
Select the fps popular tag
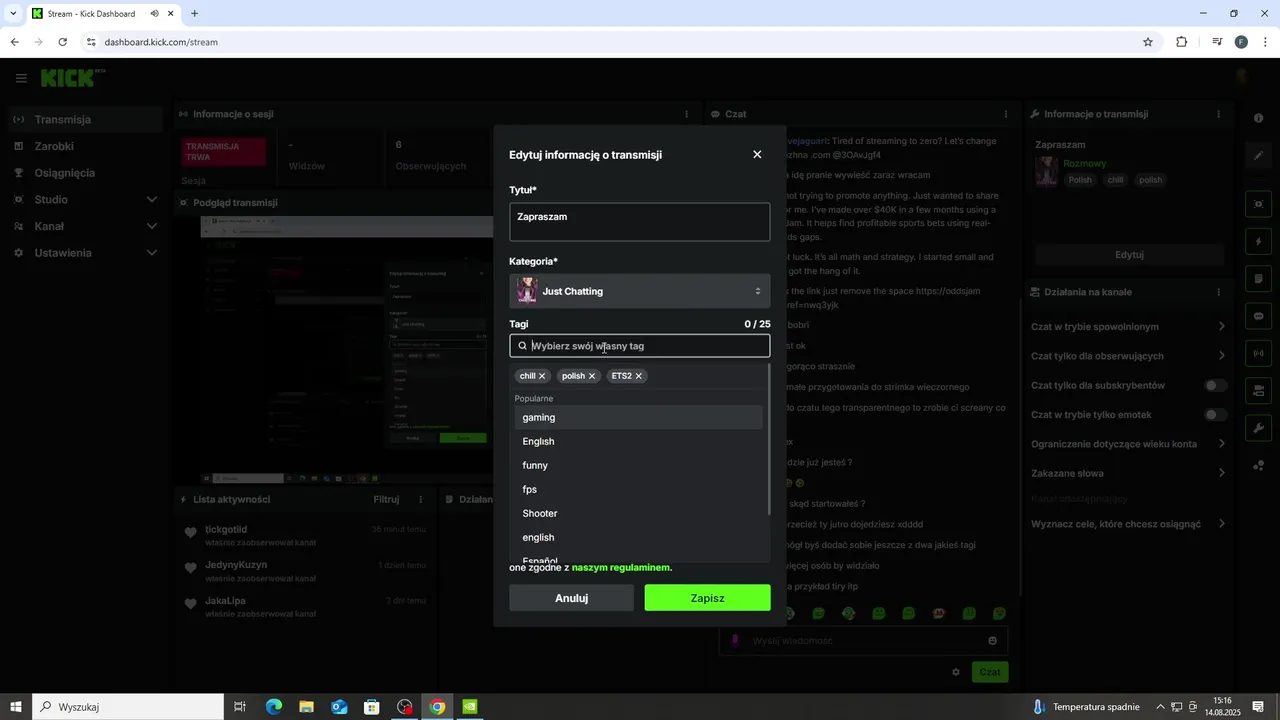638,490
